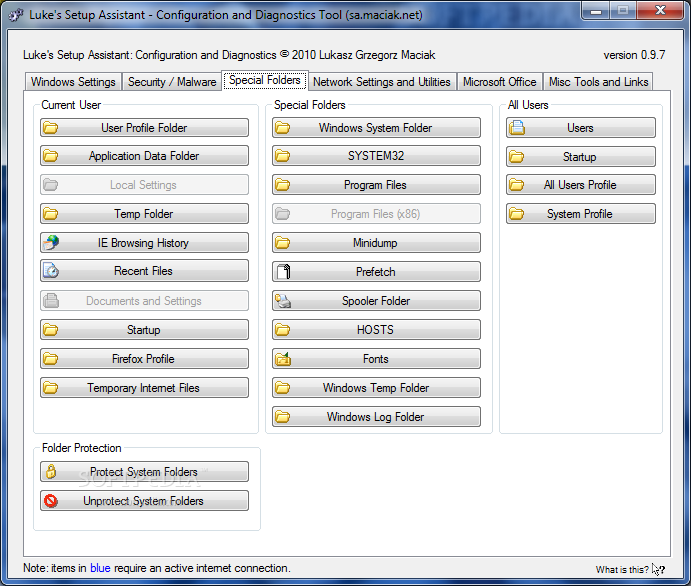The image size is (691, 586).
Task: Open the Fonts folder by its label
Action: [375, 359]
